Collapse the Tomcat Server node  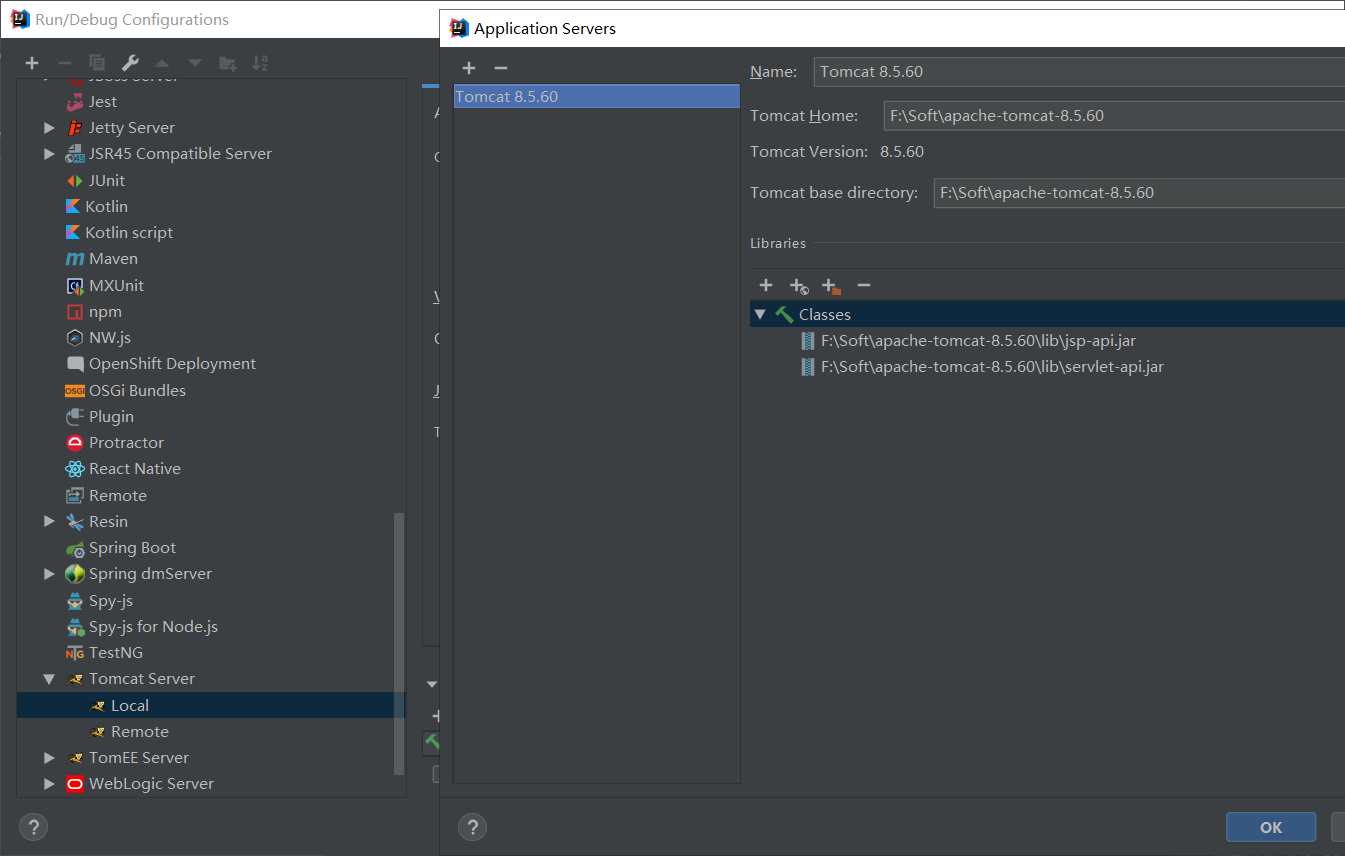(49, 678)
